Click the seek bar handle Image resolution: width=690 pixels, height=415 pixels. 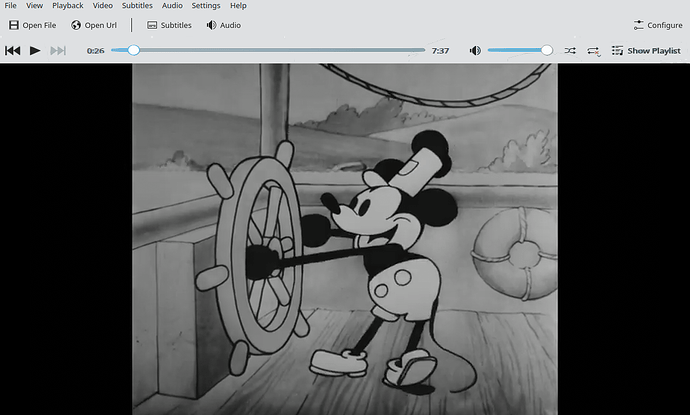[x=134, y=50]
